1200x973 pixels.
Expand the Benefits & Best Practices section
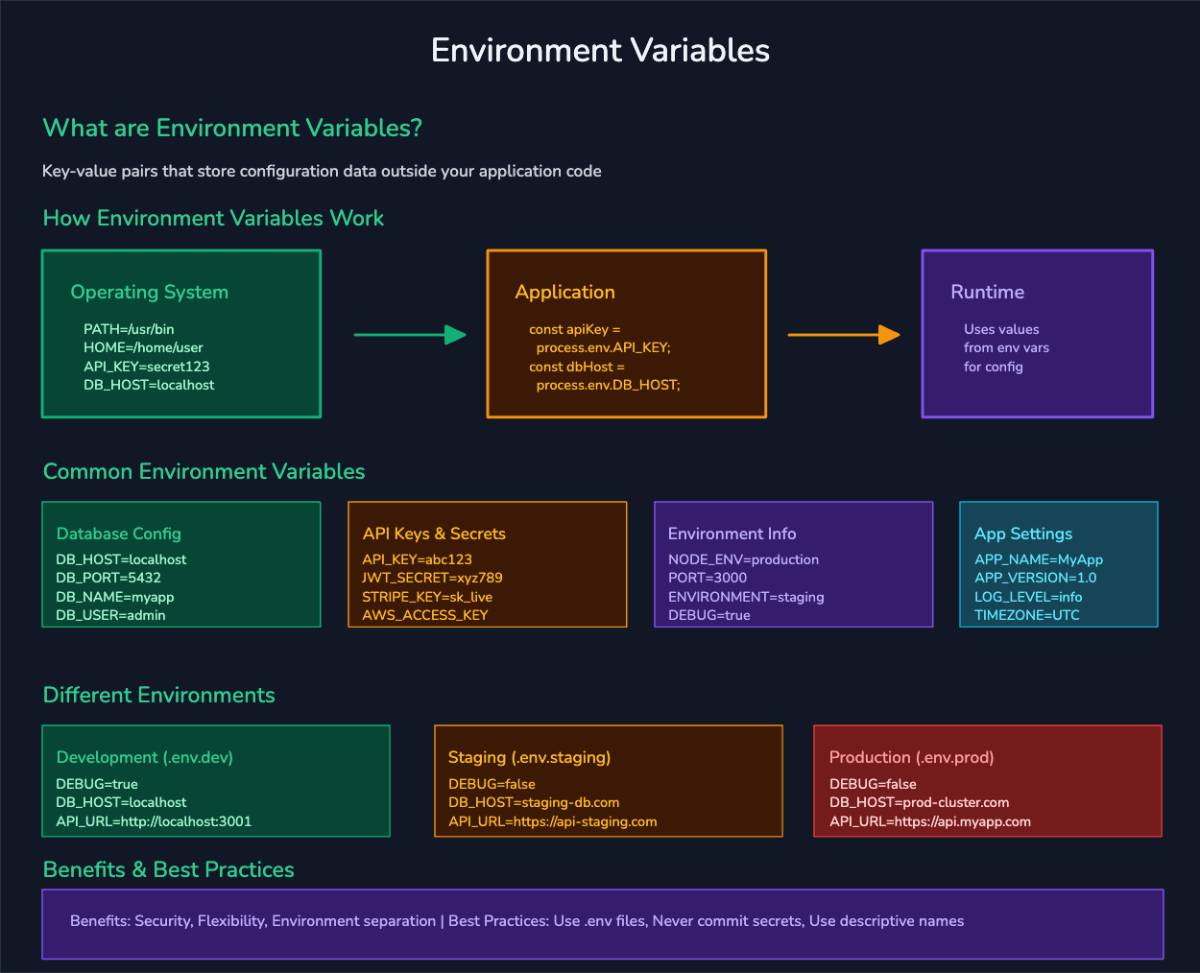tap(167, 869)
